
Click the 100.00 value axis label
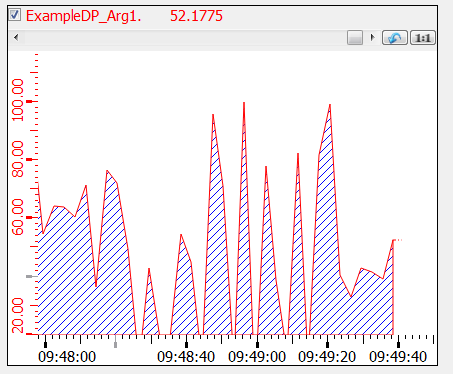18,100
